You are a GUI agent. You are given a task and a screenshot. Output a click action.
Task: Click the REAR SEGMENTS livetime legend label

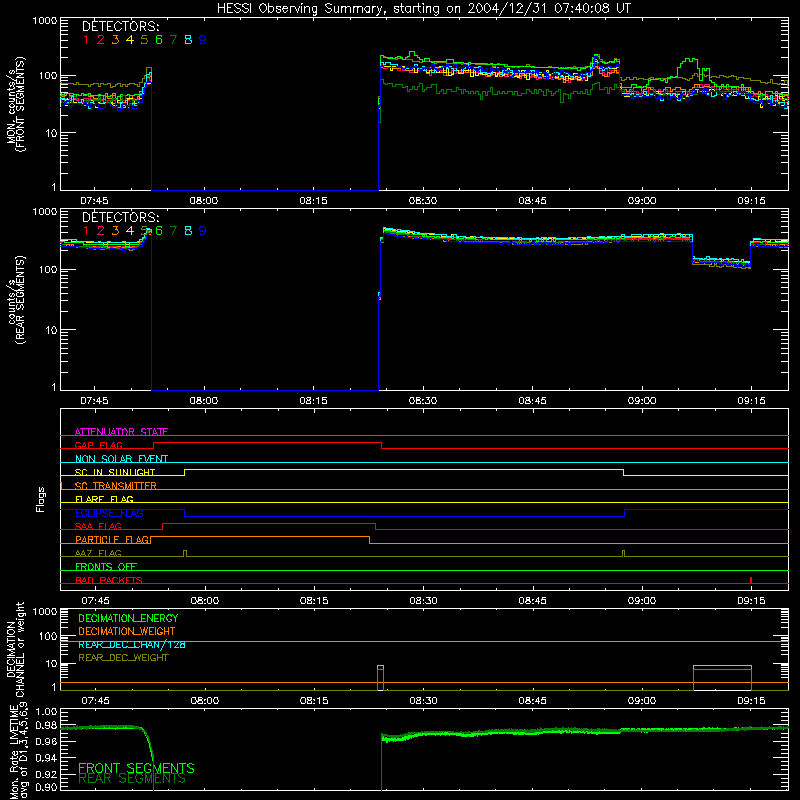tap(132, 779)
